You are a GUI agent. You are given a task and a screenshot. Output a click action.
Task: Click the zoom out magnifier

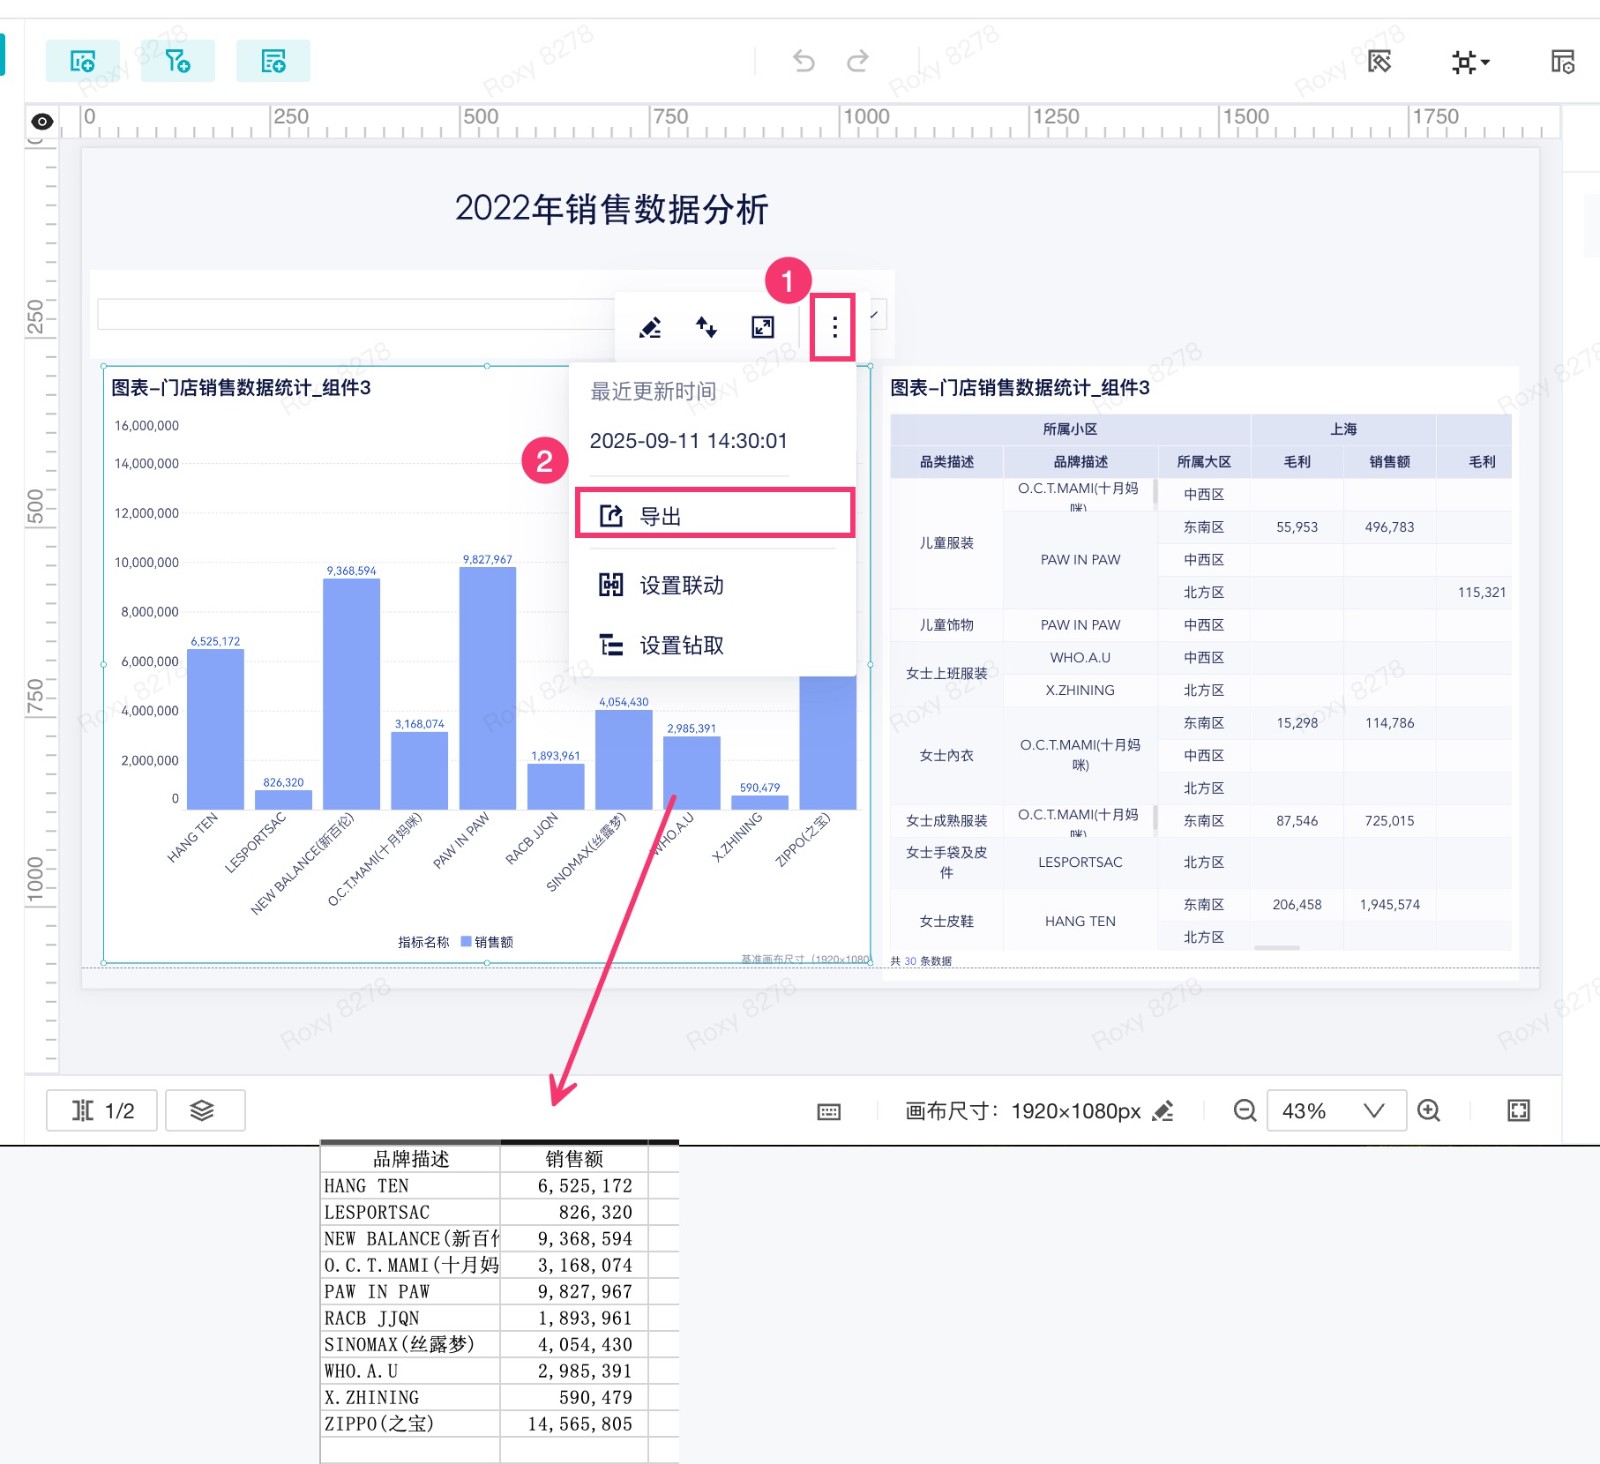(1244, 1110)
